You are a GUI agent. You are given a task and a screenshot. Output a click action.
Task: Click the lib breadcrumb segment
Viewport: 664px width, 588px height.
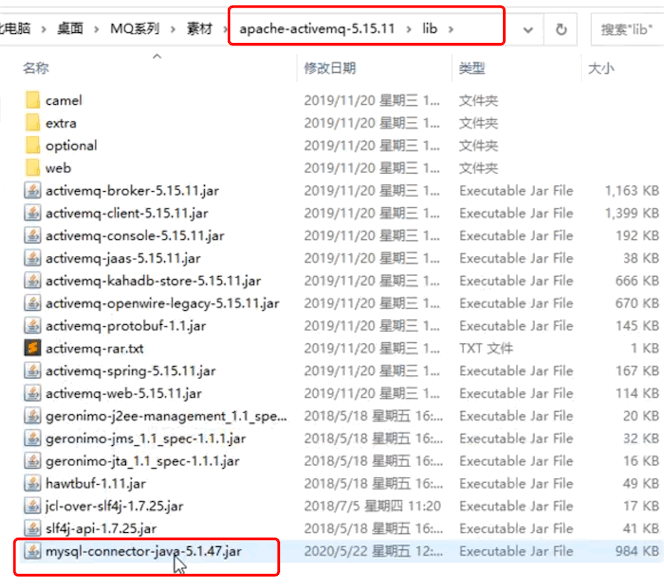tap(429, 29)
